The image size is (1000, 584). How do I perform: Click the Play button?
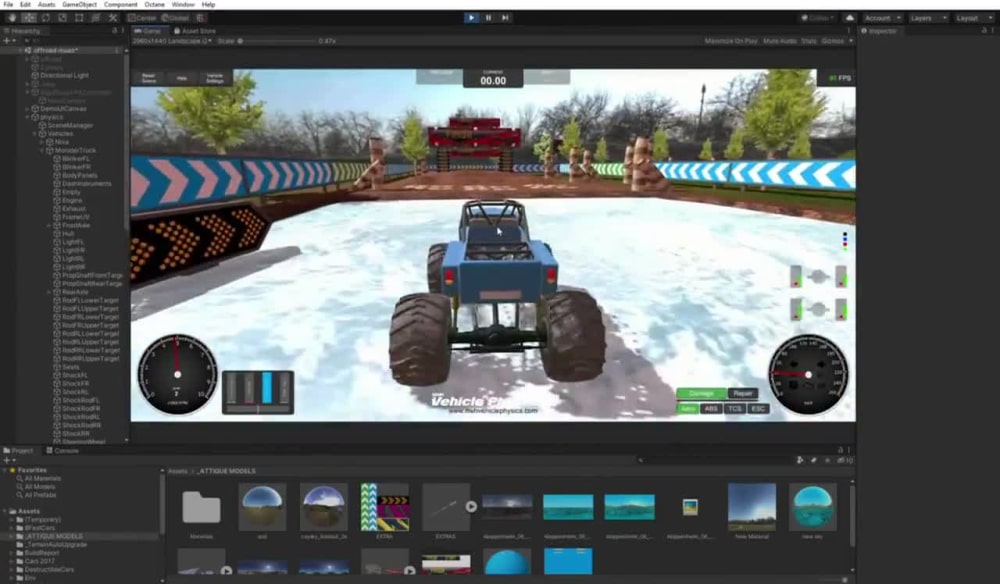[x=471, y=18]
